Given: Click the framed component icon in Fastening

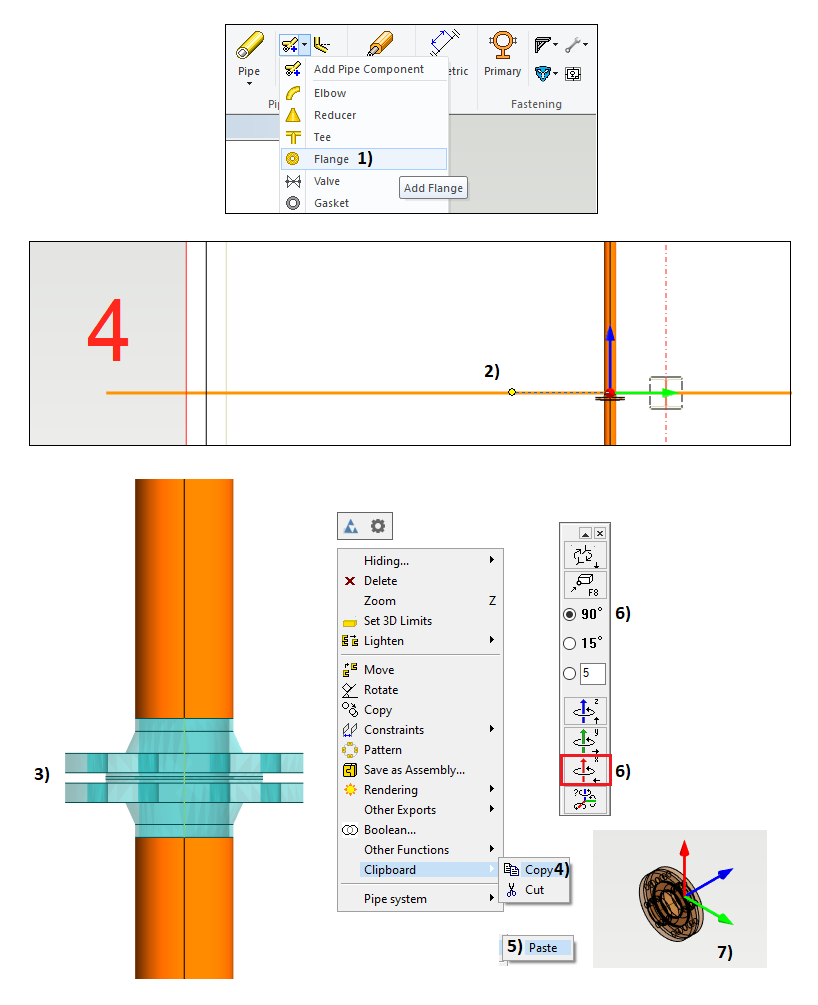Looking at the screenshot, I should [x=572, y=74].
